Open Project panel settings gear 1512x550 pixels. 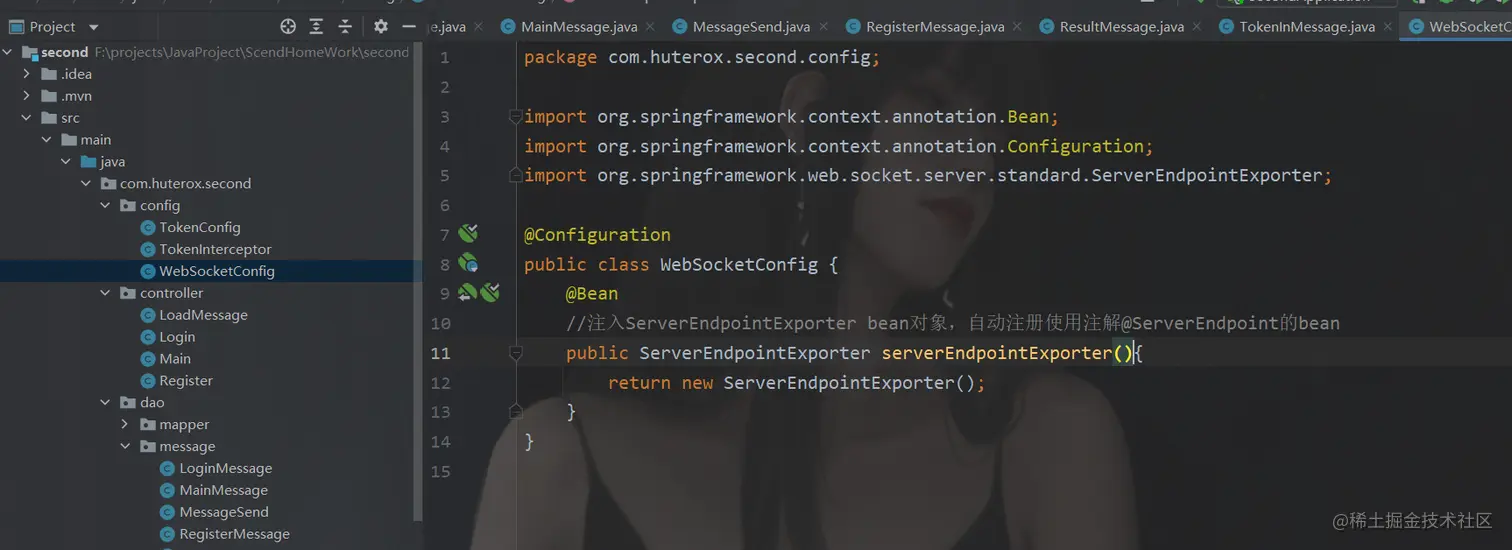[x=381, y=27]
